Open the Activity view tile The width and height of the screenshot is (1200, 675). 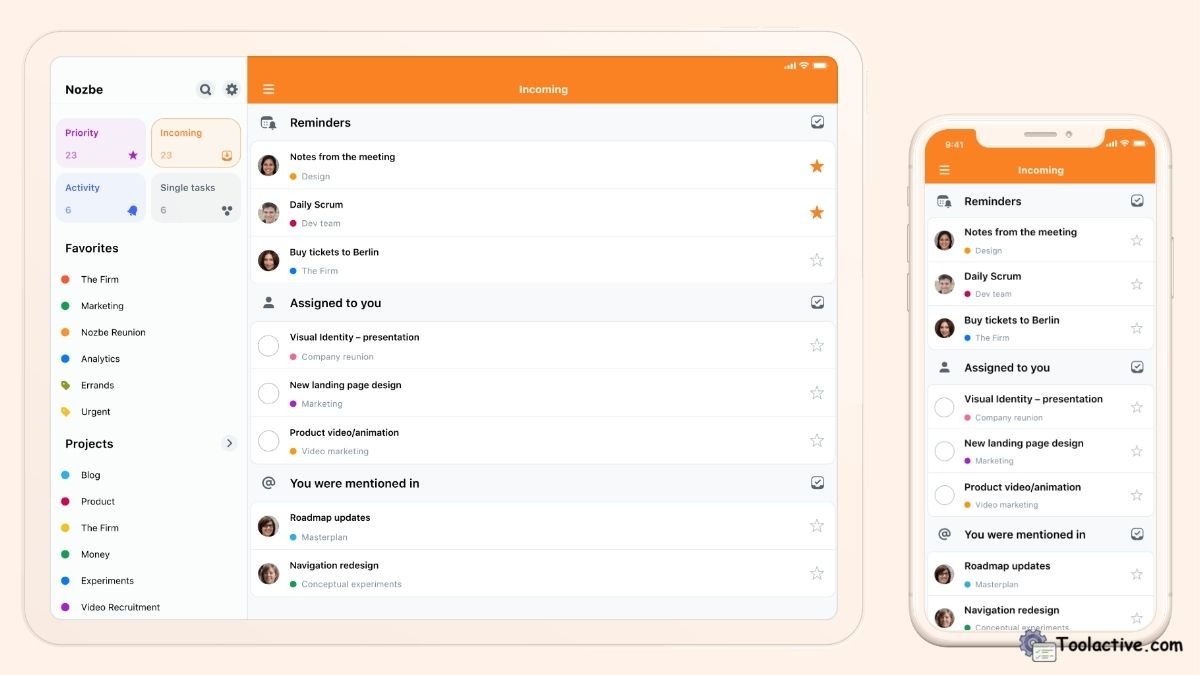[x=101, y=198]
